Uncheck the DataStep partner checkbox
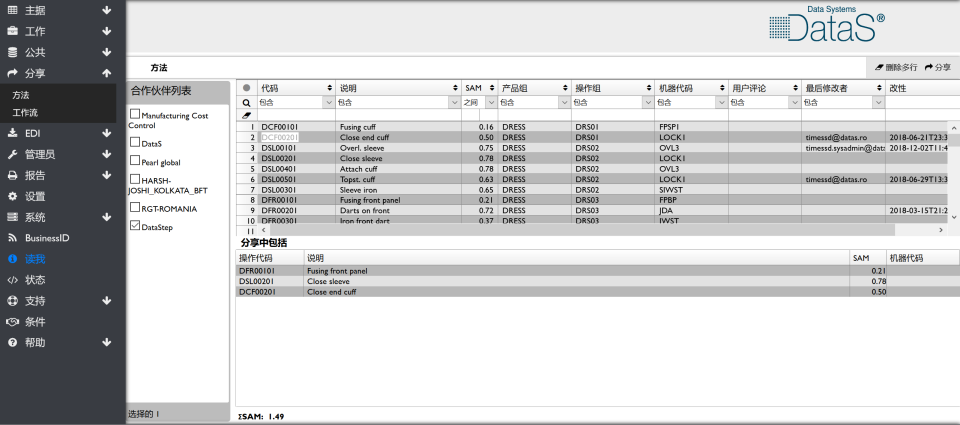The height and width of the screenshot is (425, 960). [x=135, y=225]
